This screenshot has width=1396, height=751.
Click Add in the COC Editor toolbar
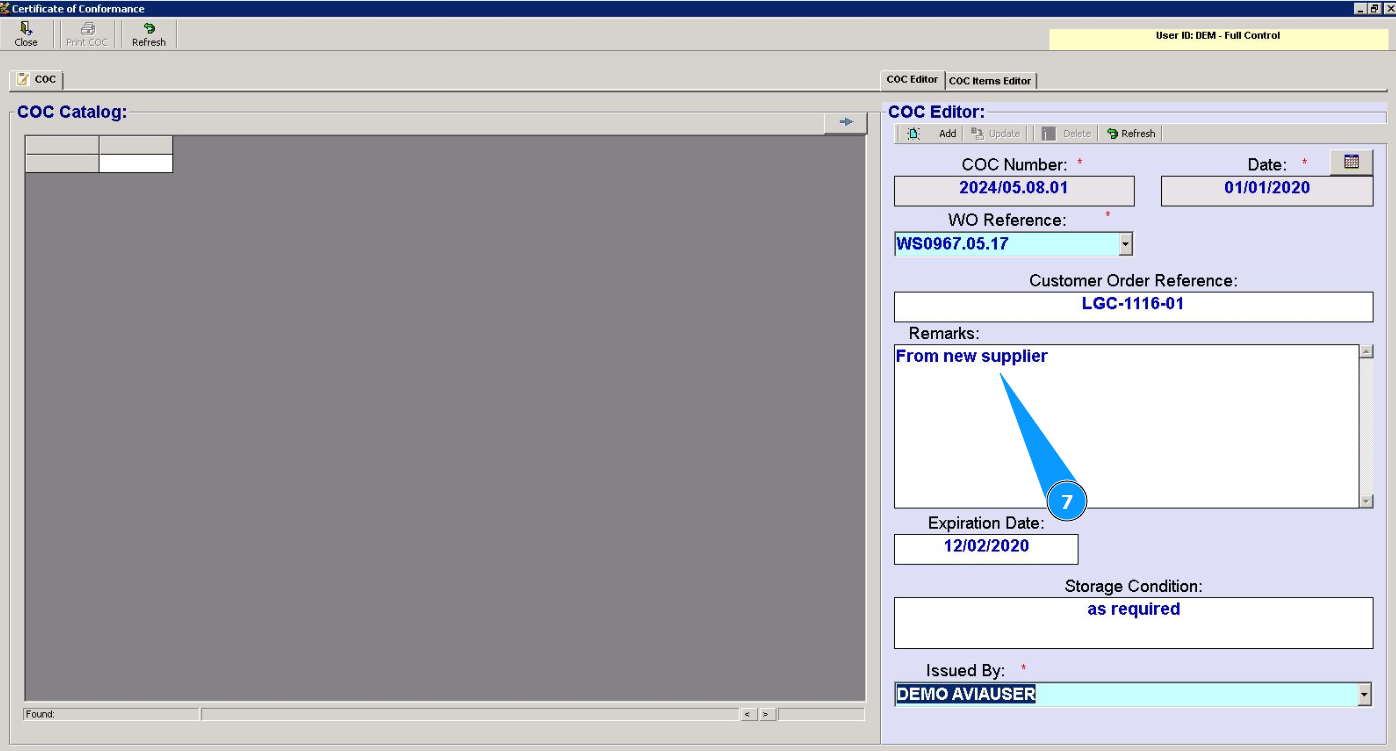click(x=947, y=134)
